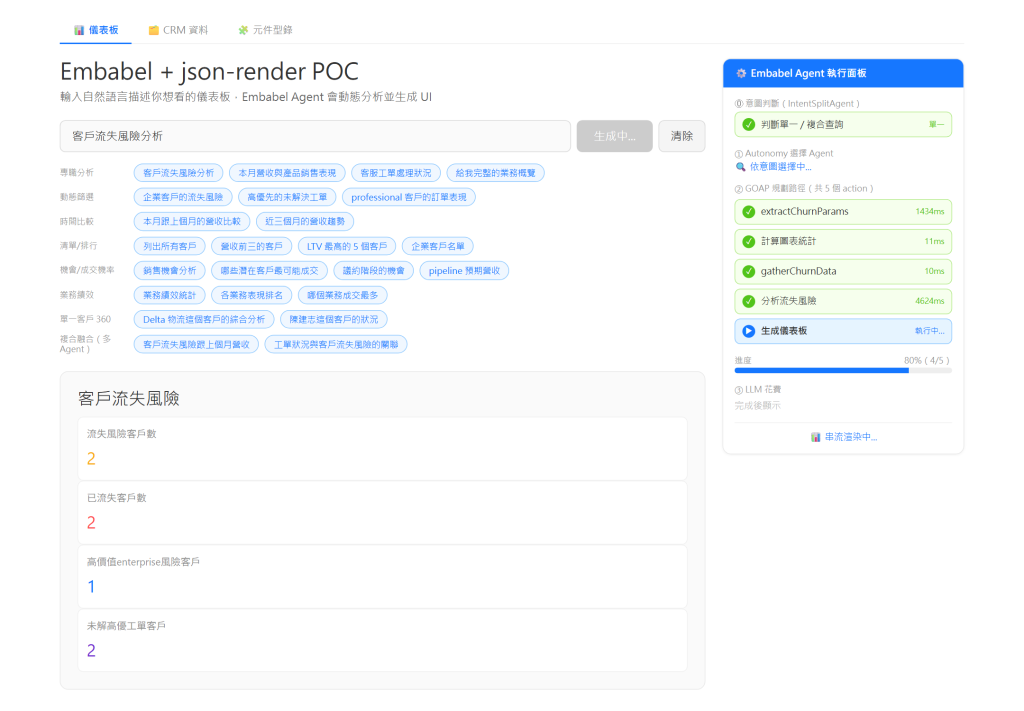
Task: Click the 已流失客戶數 metric card
Action: coord(383,513)
